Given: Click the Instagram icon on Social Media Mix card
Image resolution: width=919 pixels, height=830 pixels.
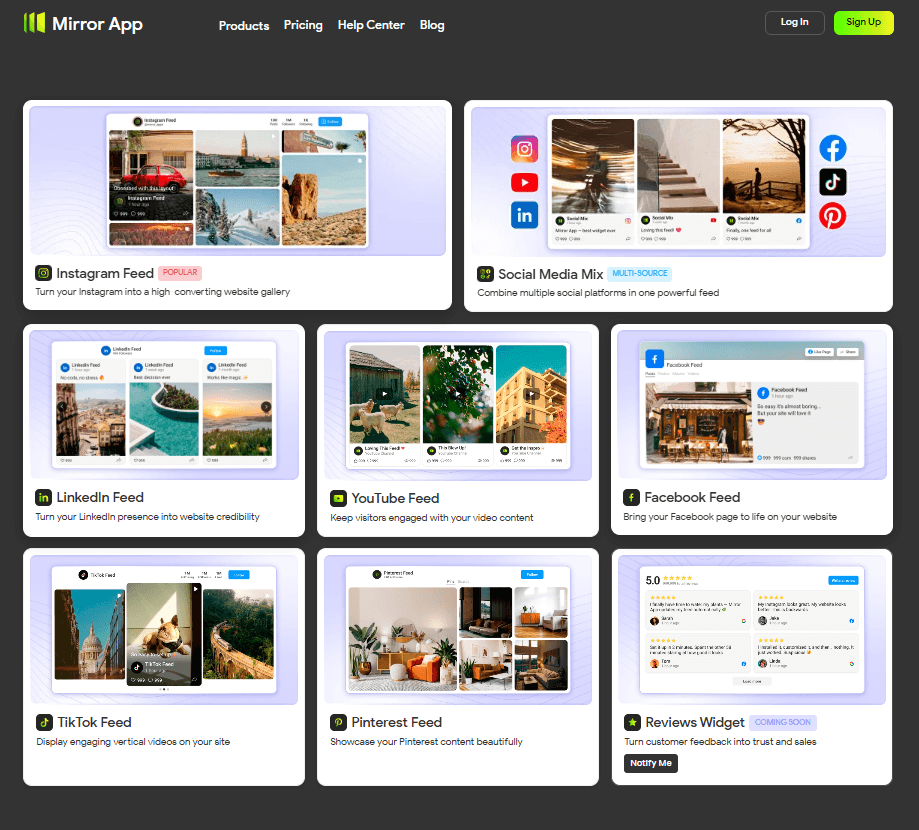Looking at the screenshot, I should point(524,148).
